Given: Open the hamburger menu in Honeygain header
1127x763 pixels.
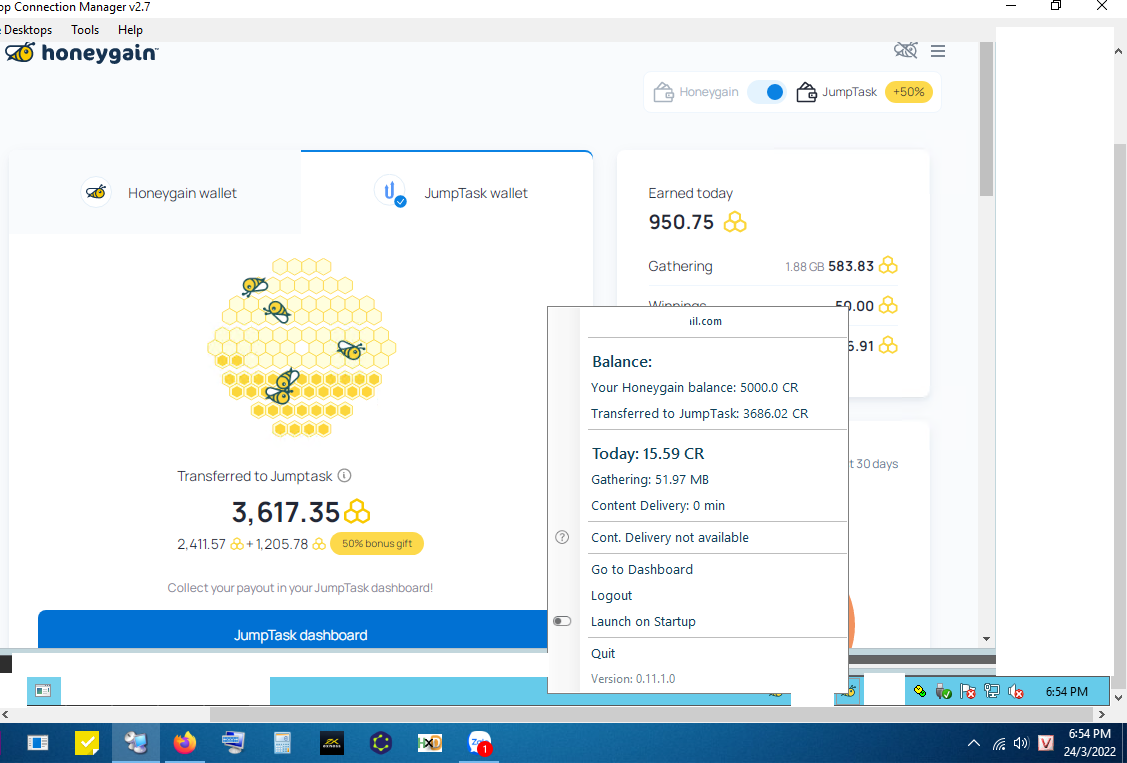Looking at the screenshot, I should 937,50.
